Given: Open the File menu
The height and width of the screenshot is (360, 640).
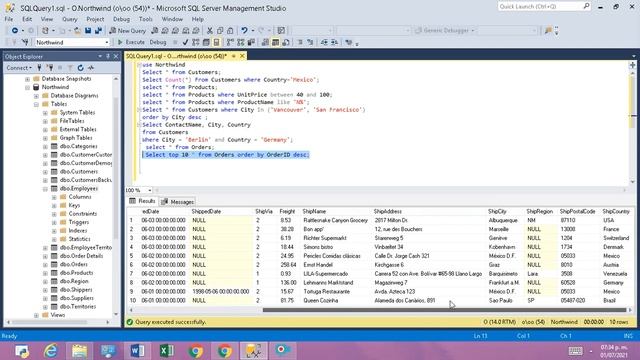Looking at the screenshot, I should (9, 19).
